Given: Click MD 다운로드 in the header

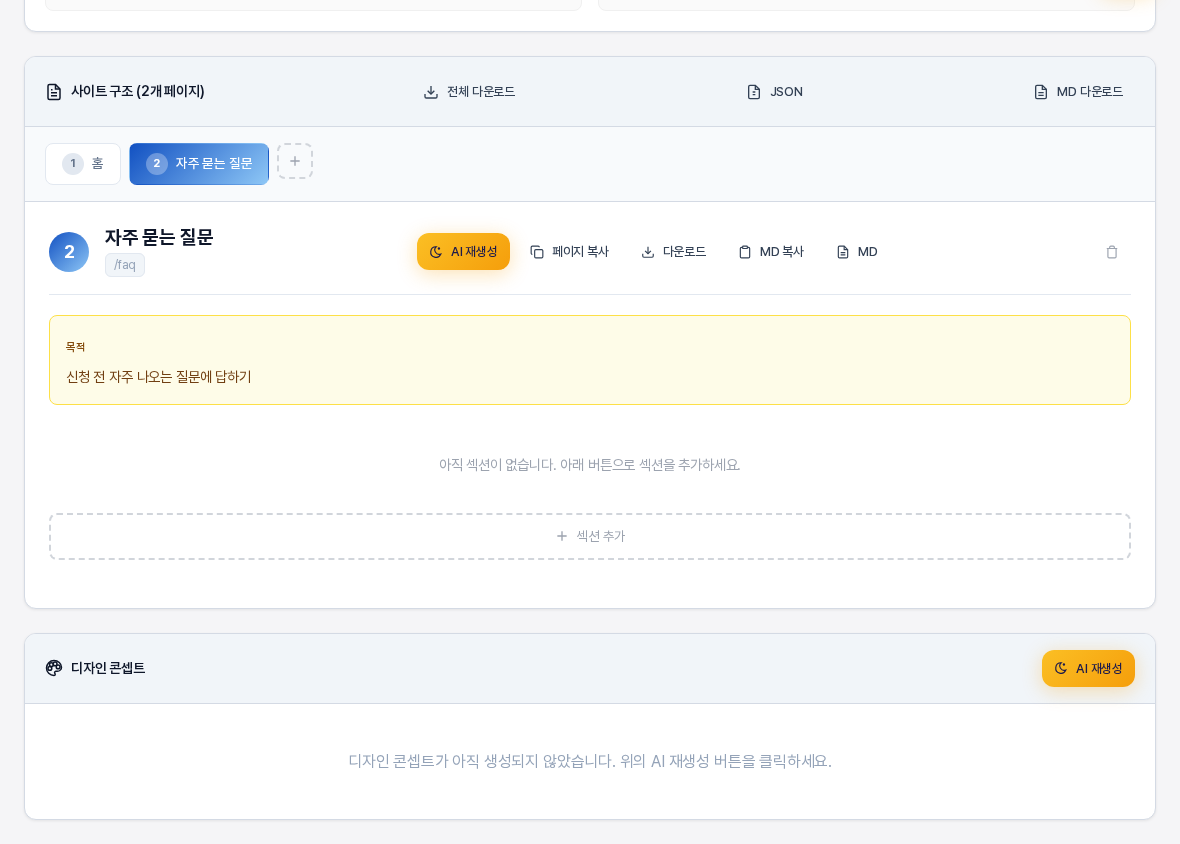Looking at the screenshot, I should (x=1078, y=92).
